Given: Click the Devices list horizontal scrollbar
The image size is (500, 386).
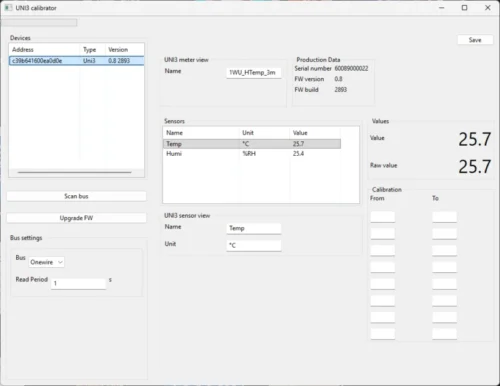Looking at the screenshot, I should pos(75,172).
